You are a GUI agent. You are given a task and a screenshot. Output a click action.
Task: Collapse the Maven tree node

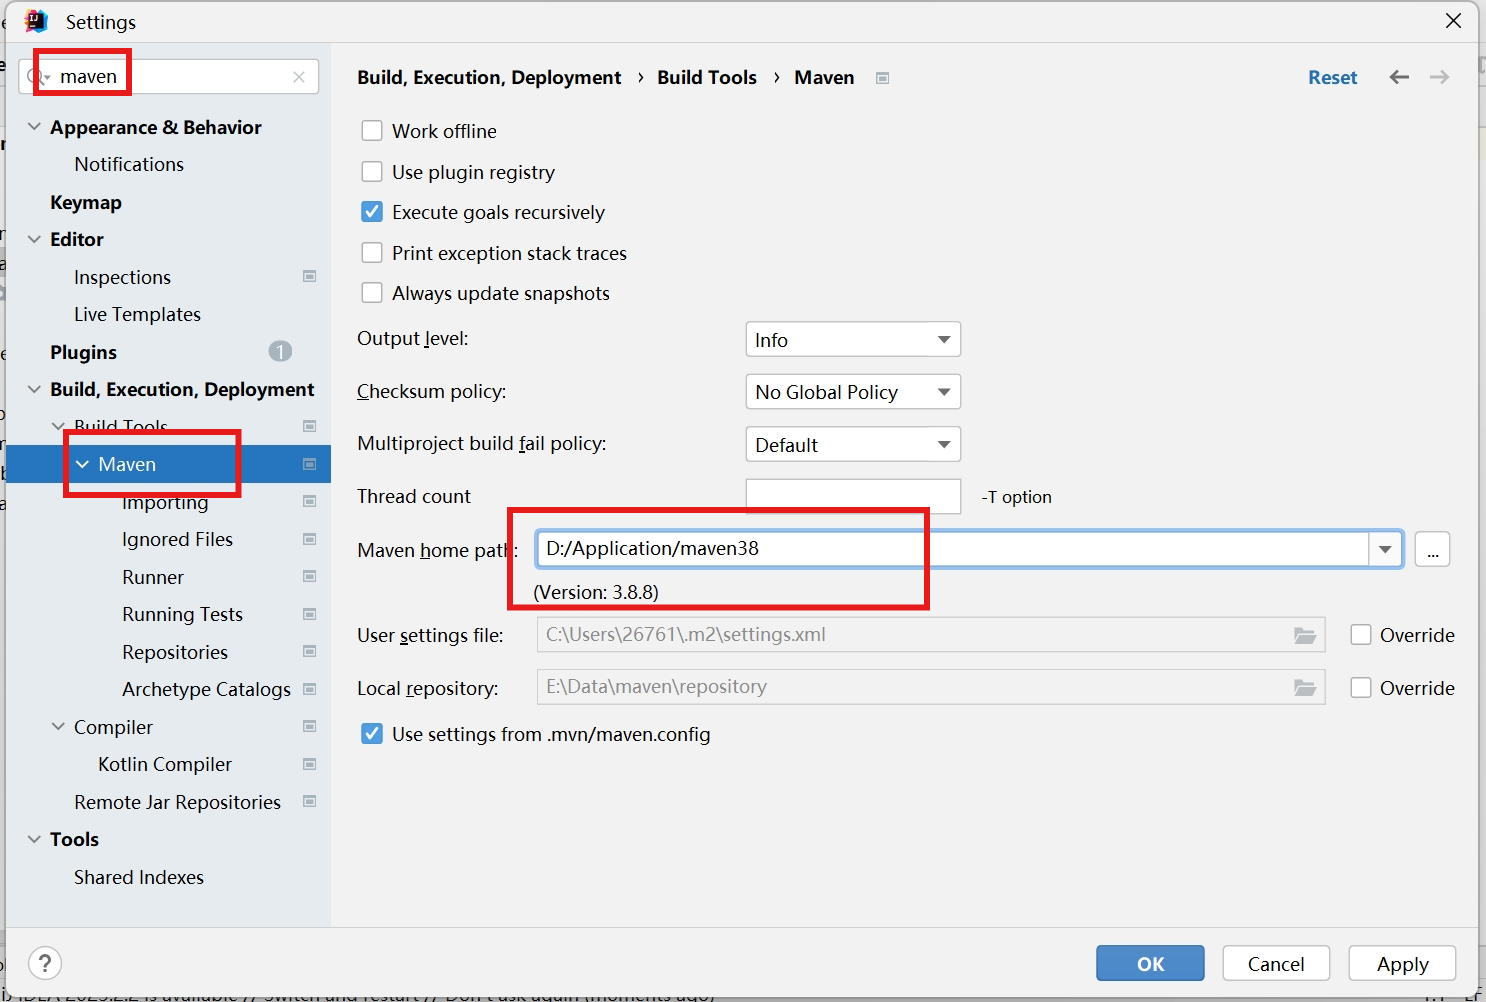(x=82, y=464)
